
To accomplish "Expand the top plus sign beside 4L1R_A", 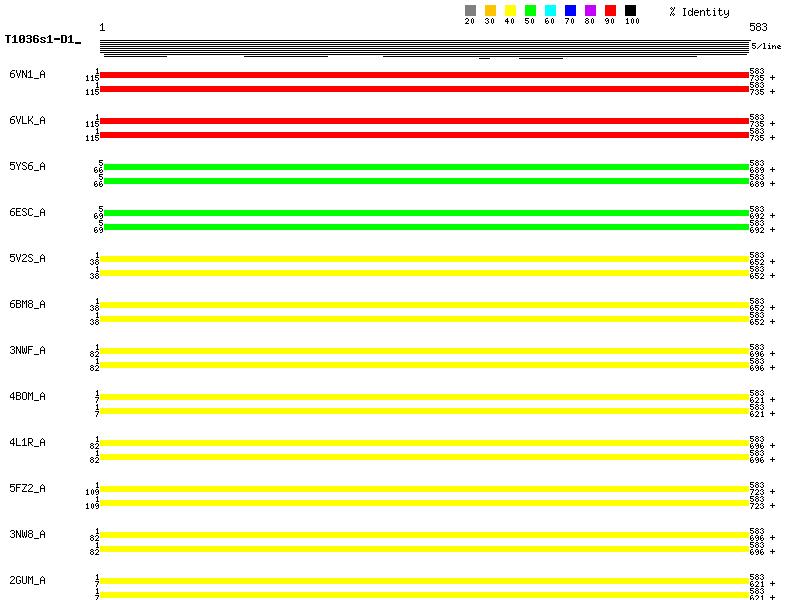I will pos(772,446).
